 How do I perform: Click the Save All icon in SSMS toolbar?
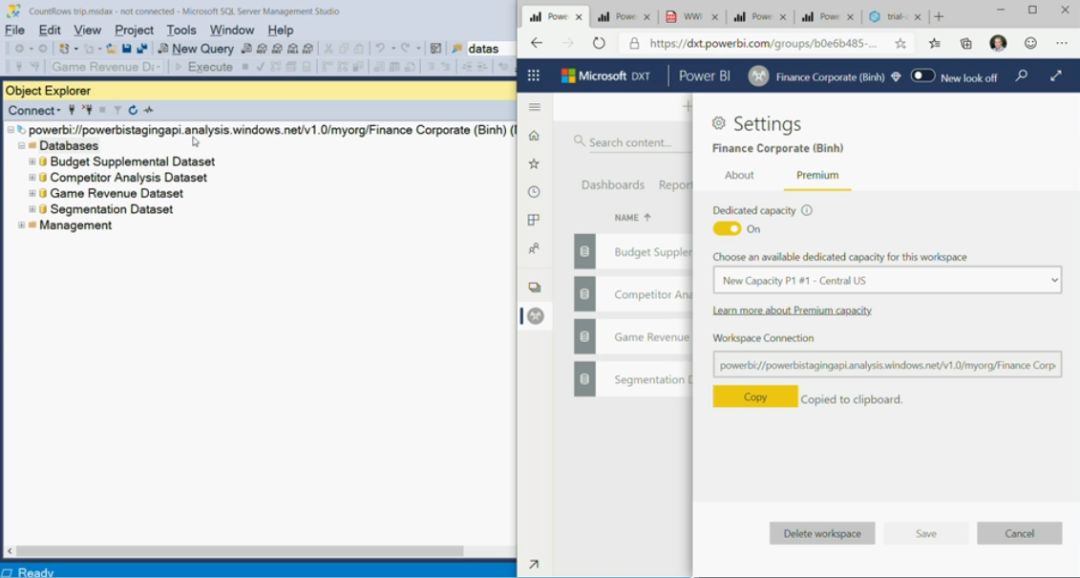(x=142, y=48)
